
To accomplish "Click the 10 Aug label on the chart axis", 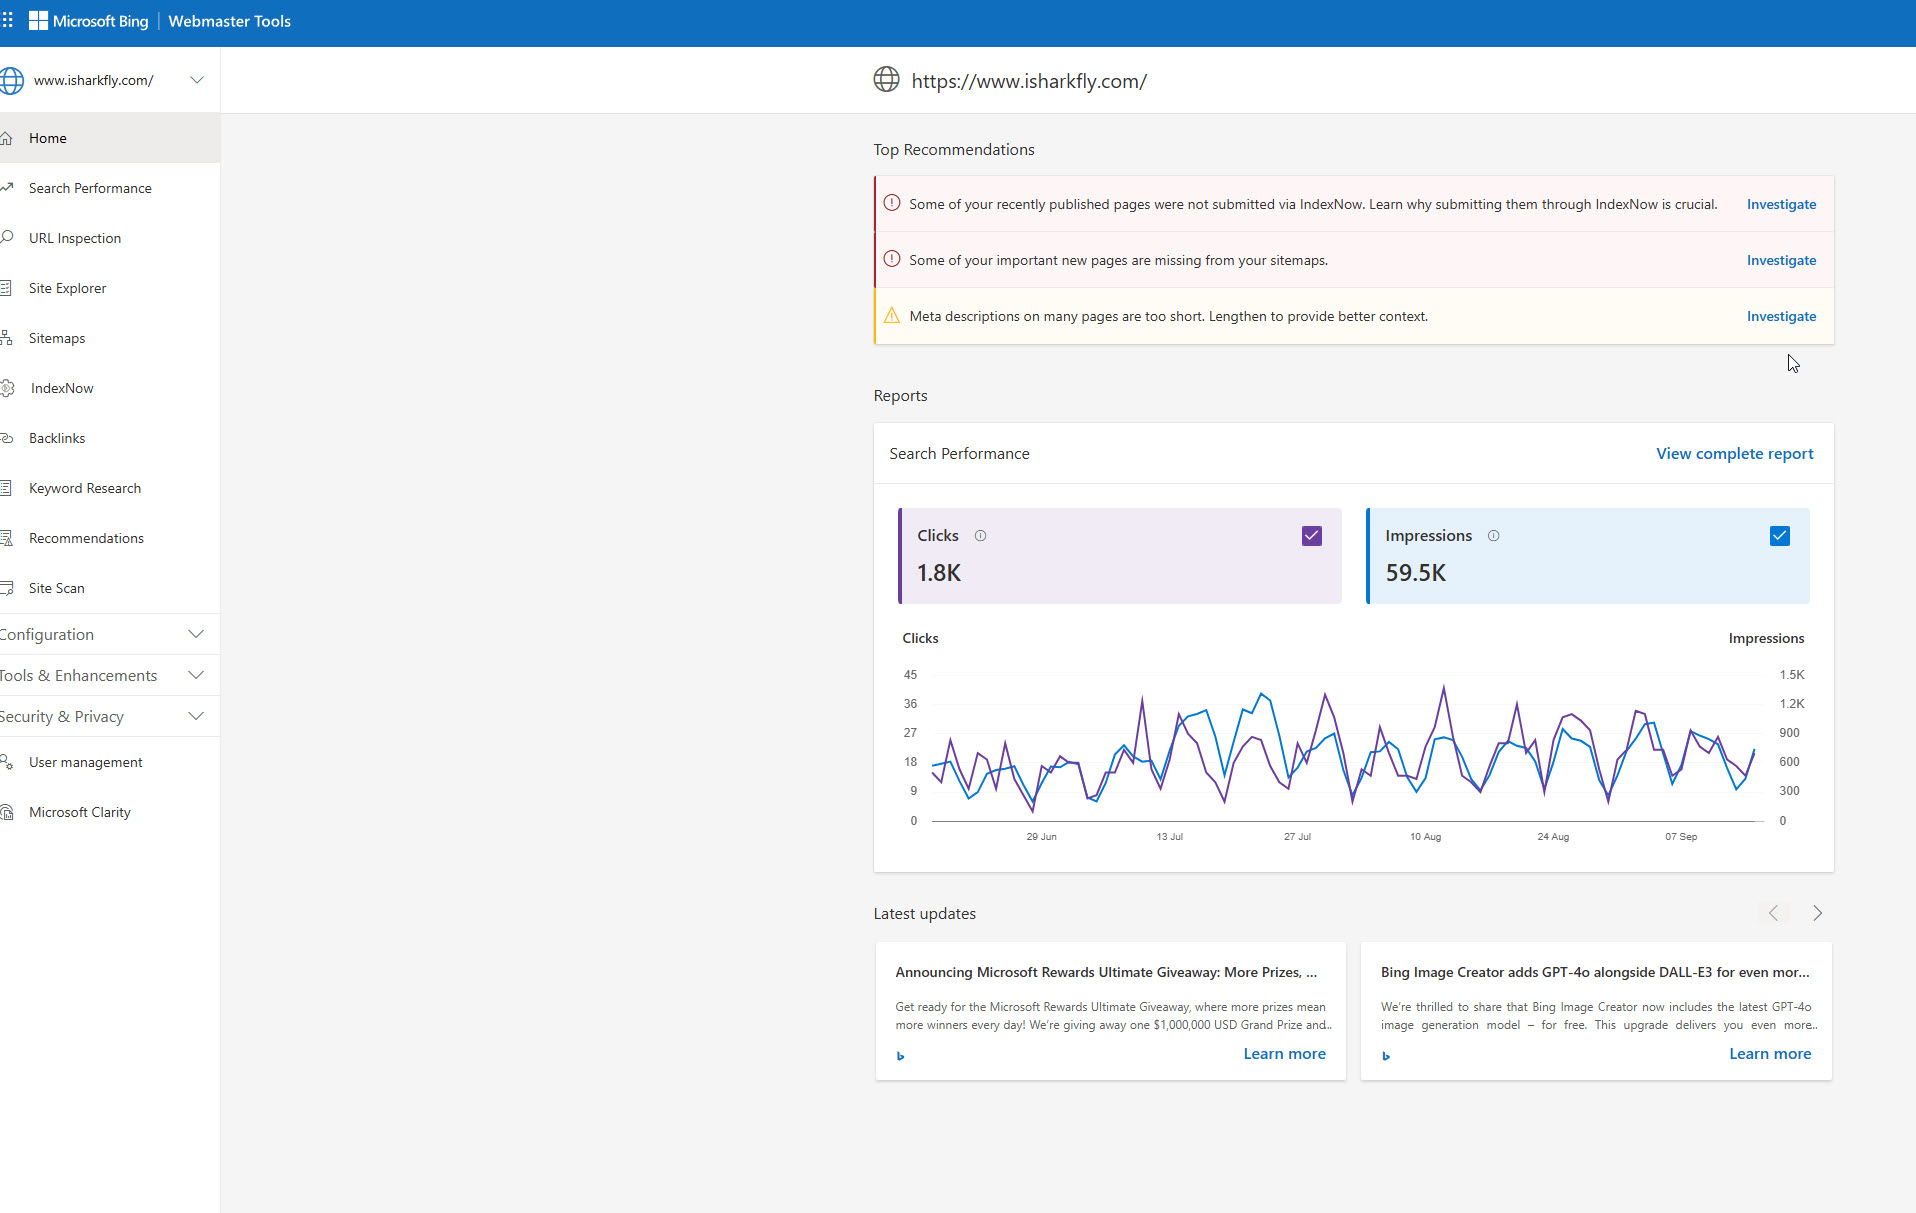I will pyautogui.click(x=1425, y=837).
